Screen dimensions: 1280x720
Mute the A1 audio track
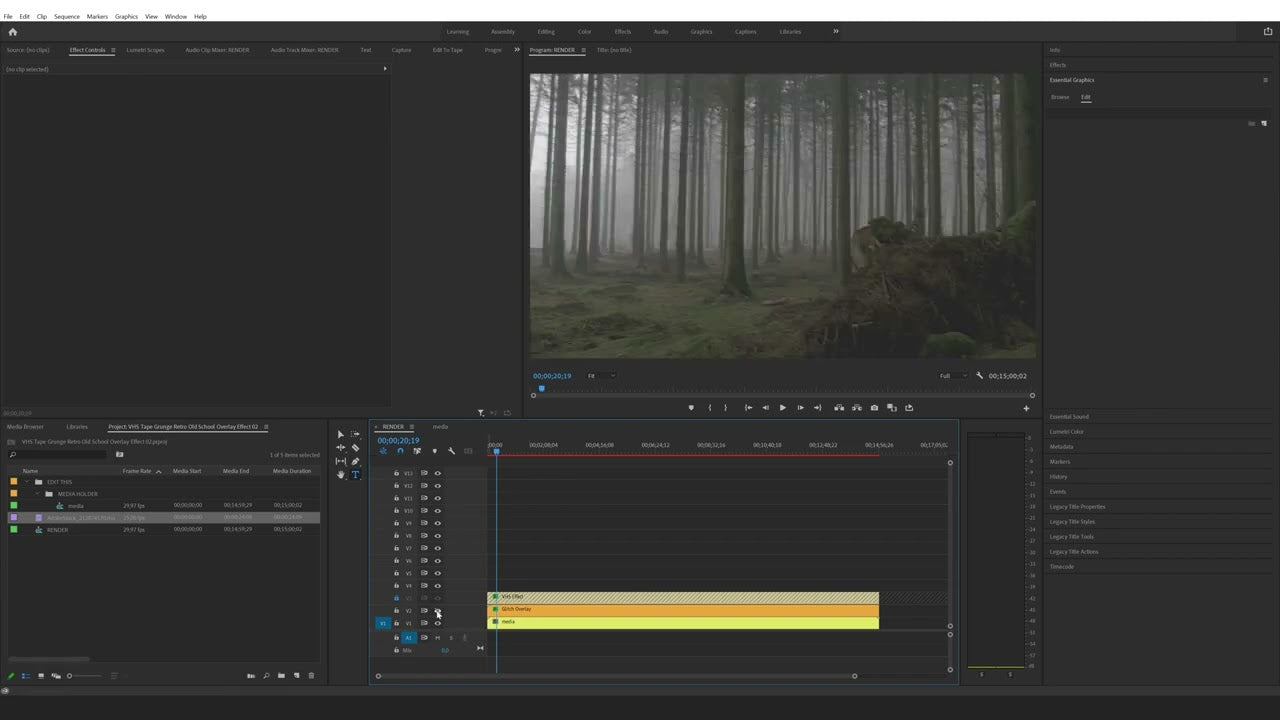(438, 637)
